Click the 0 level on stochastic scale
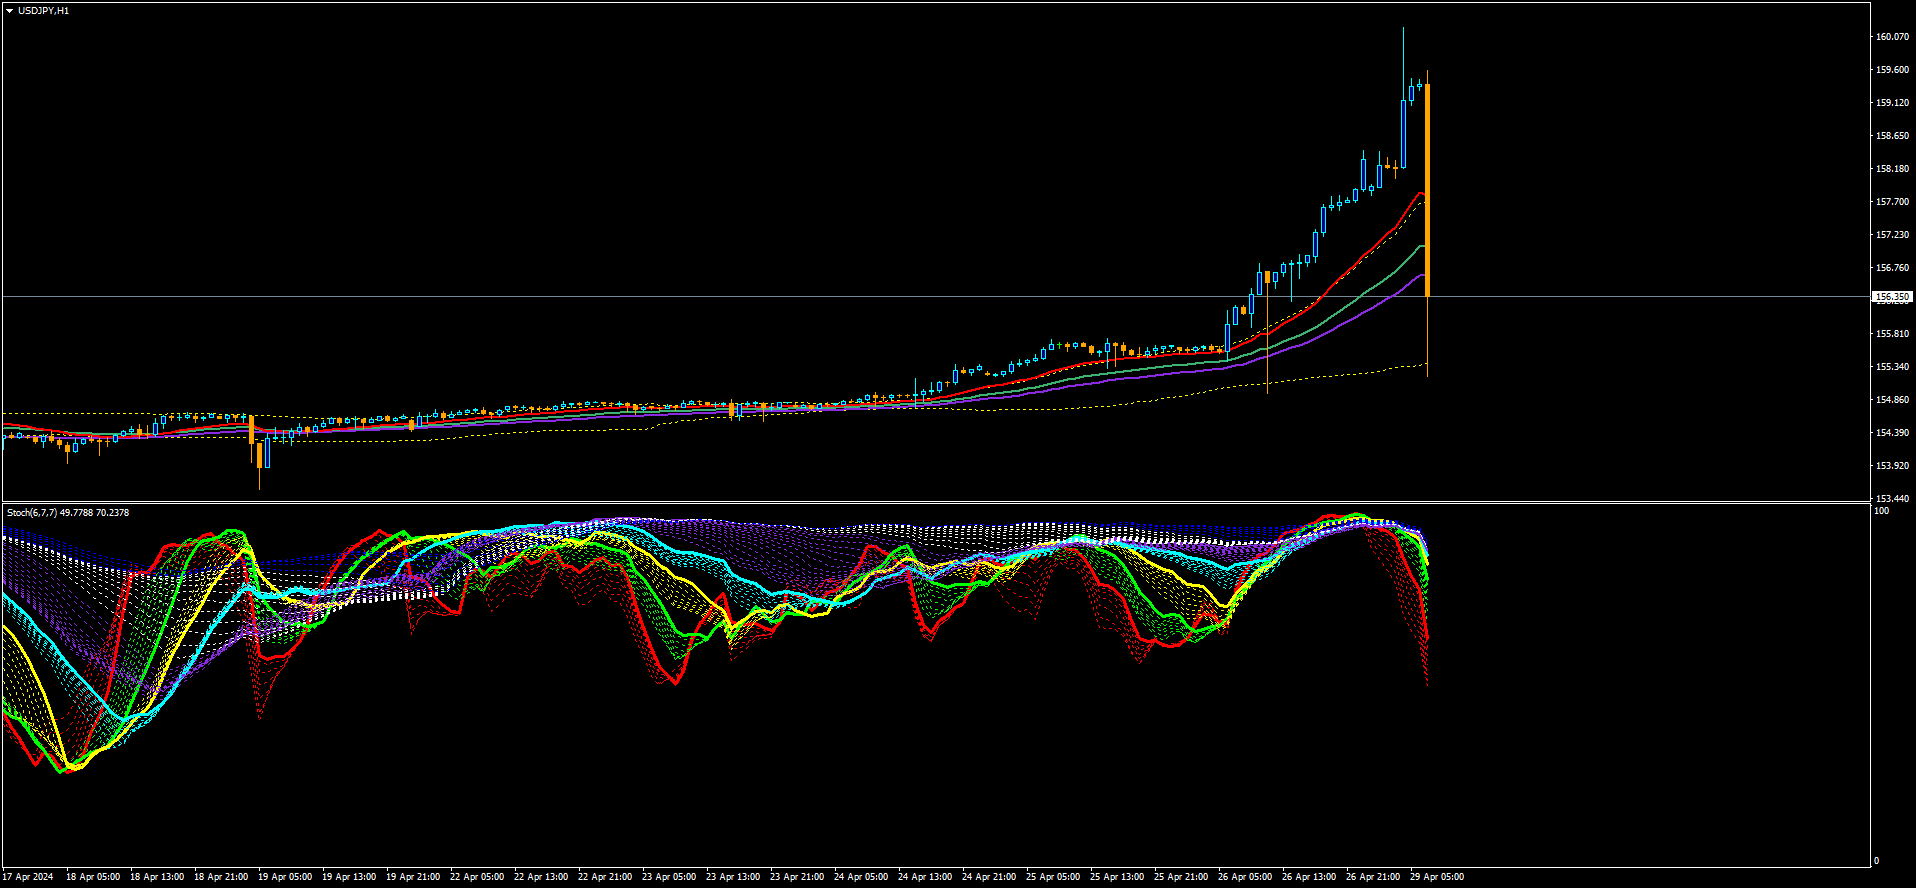The width and height of the screenshot is (1916, 888). pos(1877,861)
